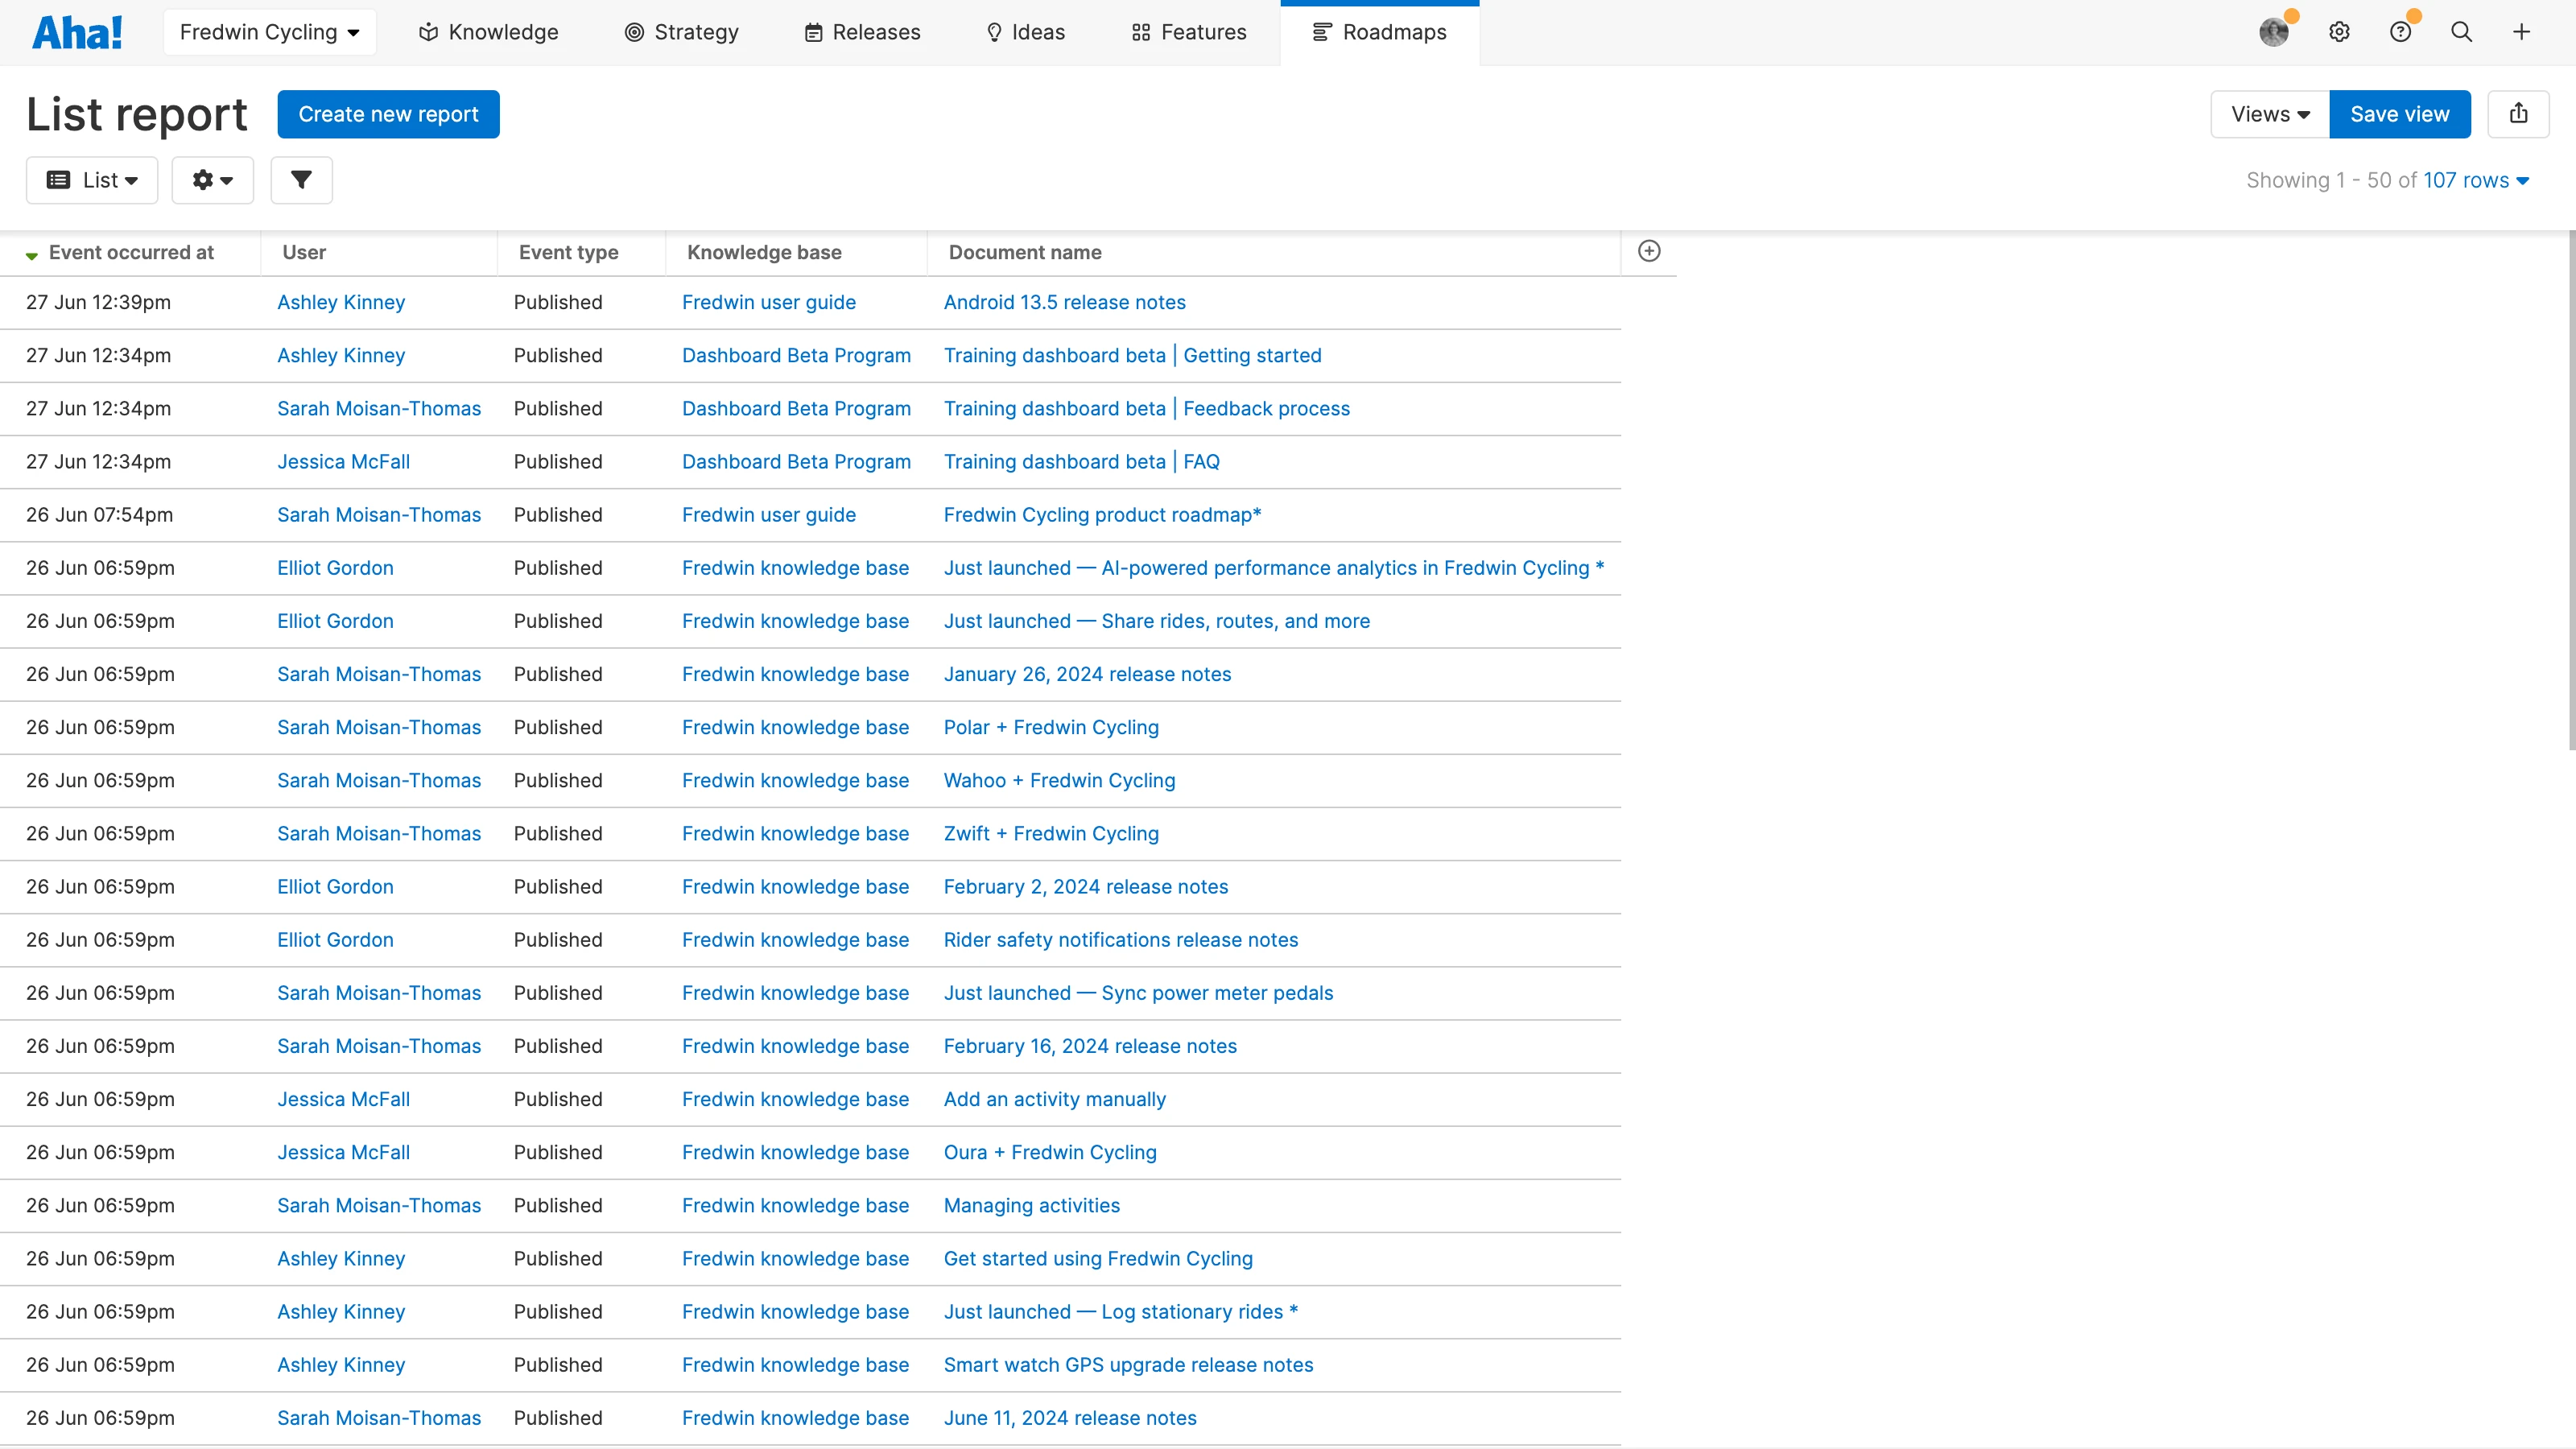Viewport: 2576px width, 1449px height.
Task: Open the 107 rows pagination dropdown
Action: pyautogui.click(x=2476, y=180)
